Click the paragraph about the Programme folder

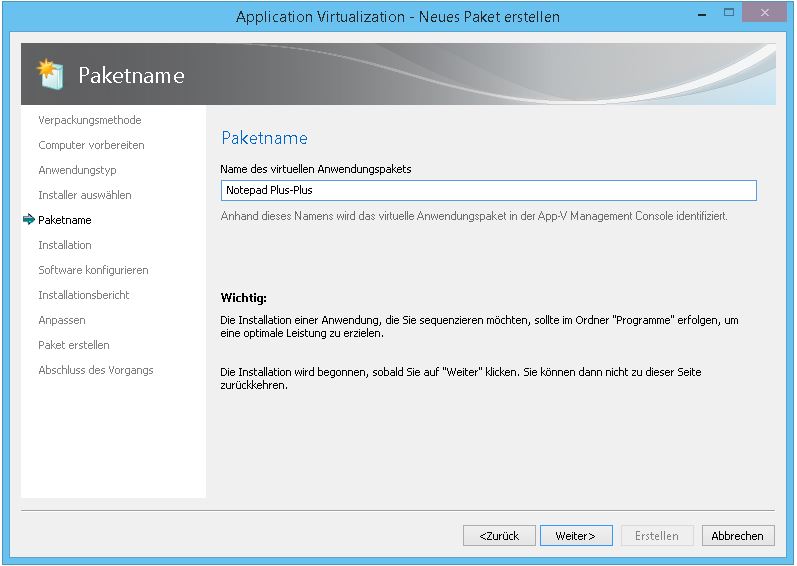479,327
